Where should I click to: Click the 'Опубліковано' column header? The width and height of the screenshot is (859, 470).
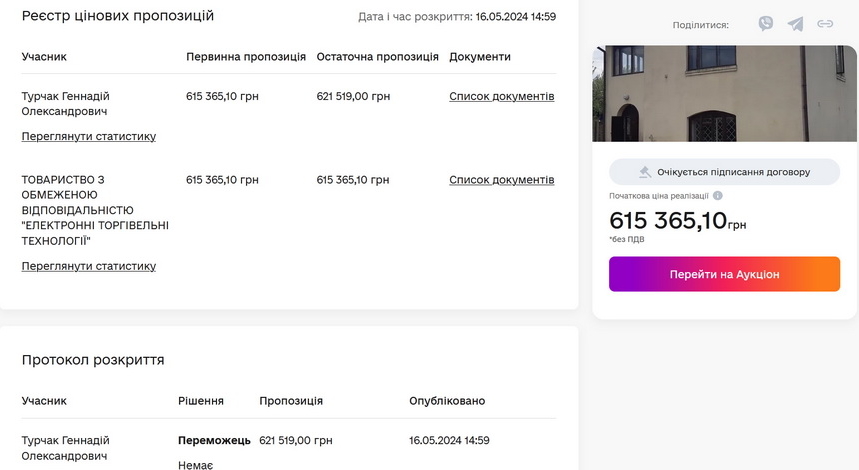pyautogui.click(x=447, y=401)
